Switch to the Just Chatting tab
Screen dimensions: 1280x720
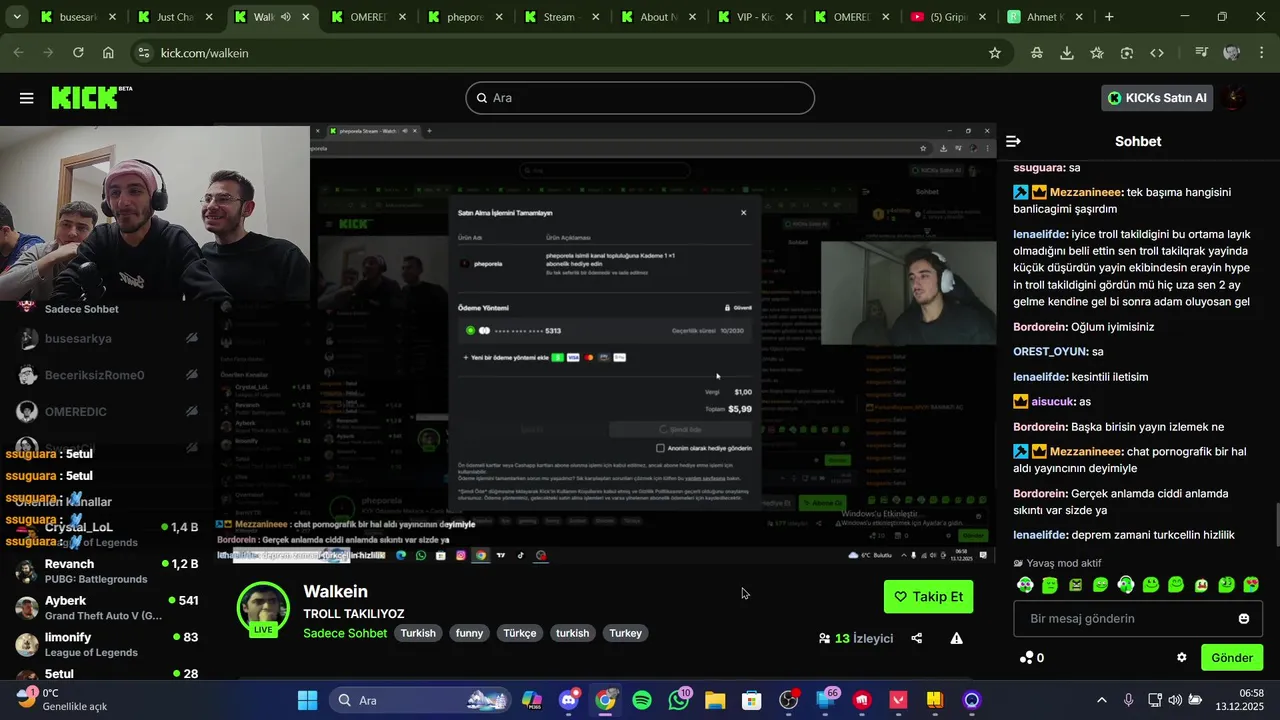[175, 17]
